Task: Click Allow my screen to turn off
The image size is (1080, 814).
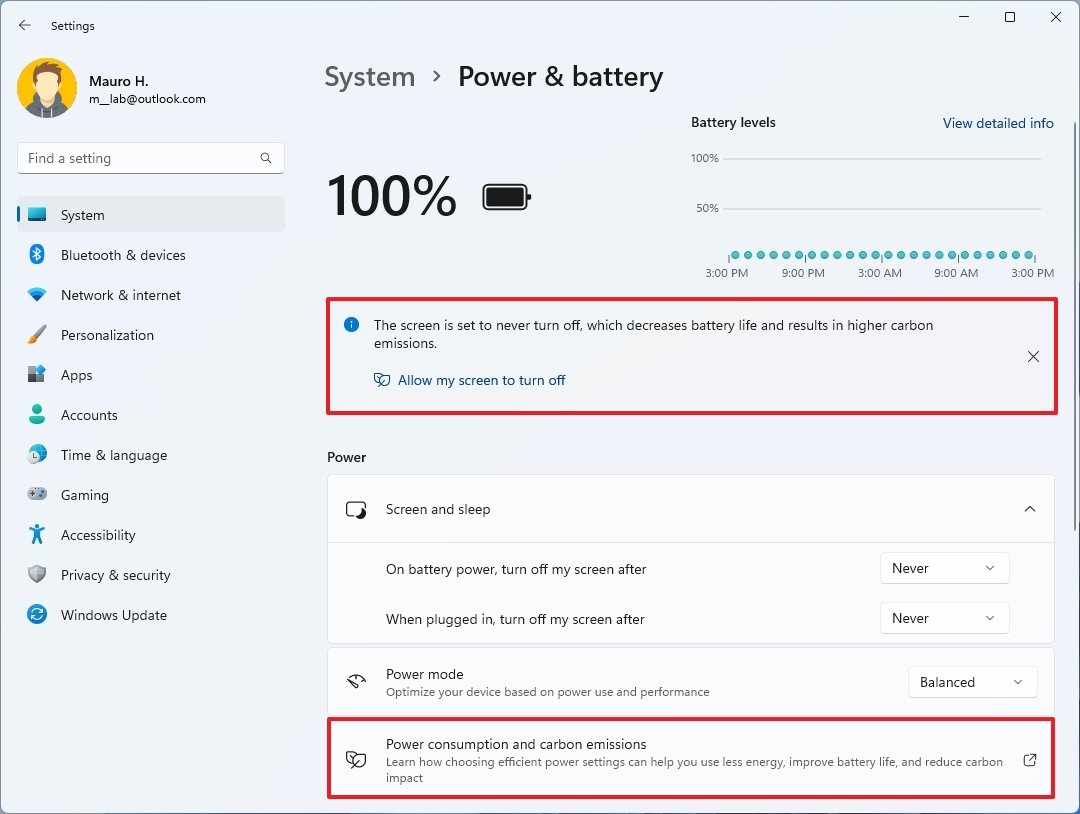Action: click(x=481, y=380)
